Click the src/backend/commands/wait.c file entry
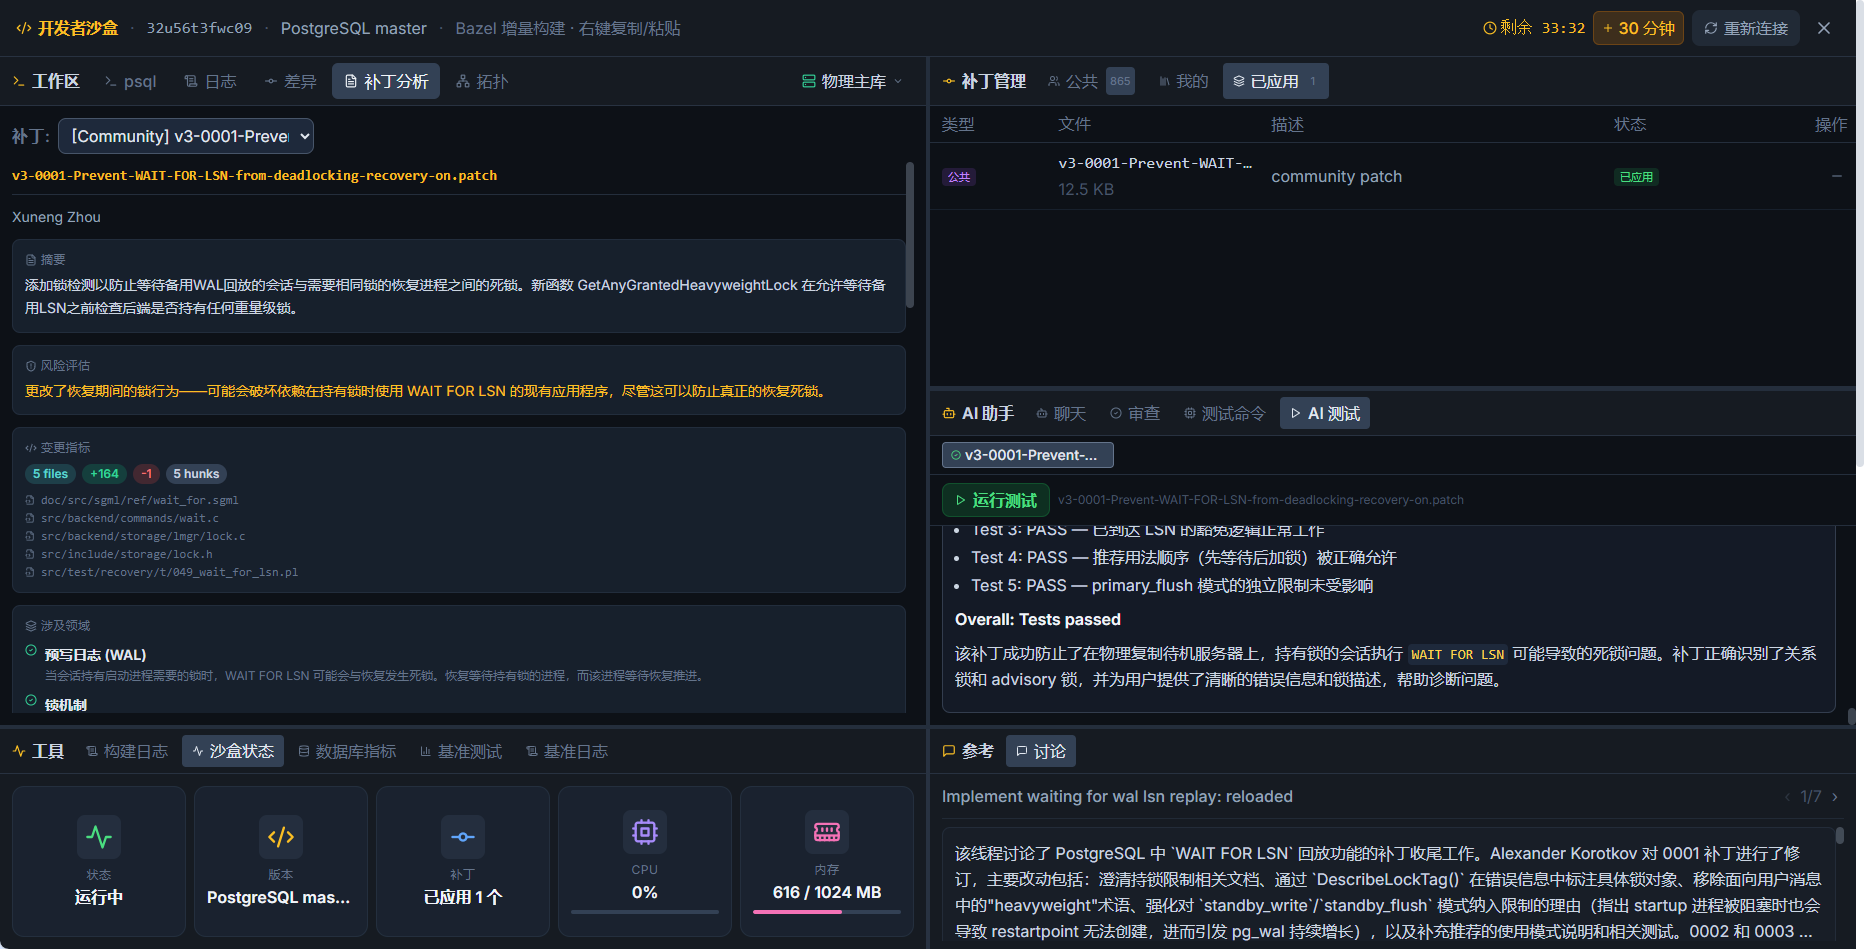This screenshot has width=1864, height=949. pyautogui.click(x=129, y=518)
